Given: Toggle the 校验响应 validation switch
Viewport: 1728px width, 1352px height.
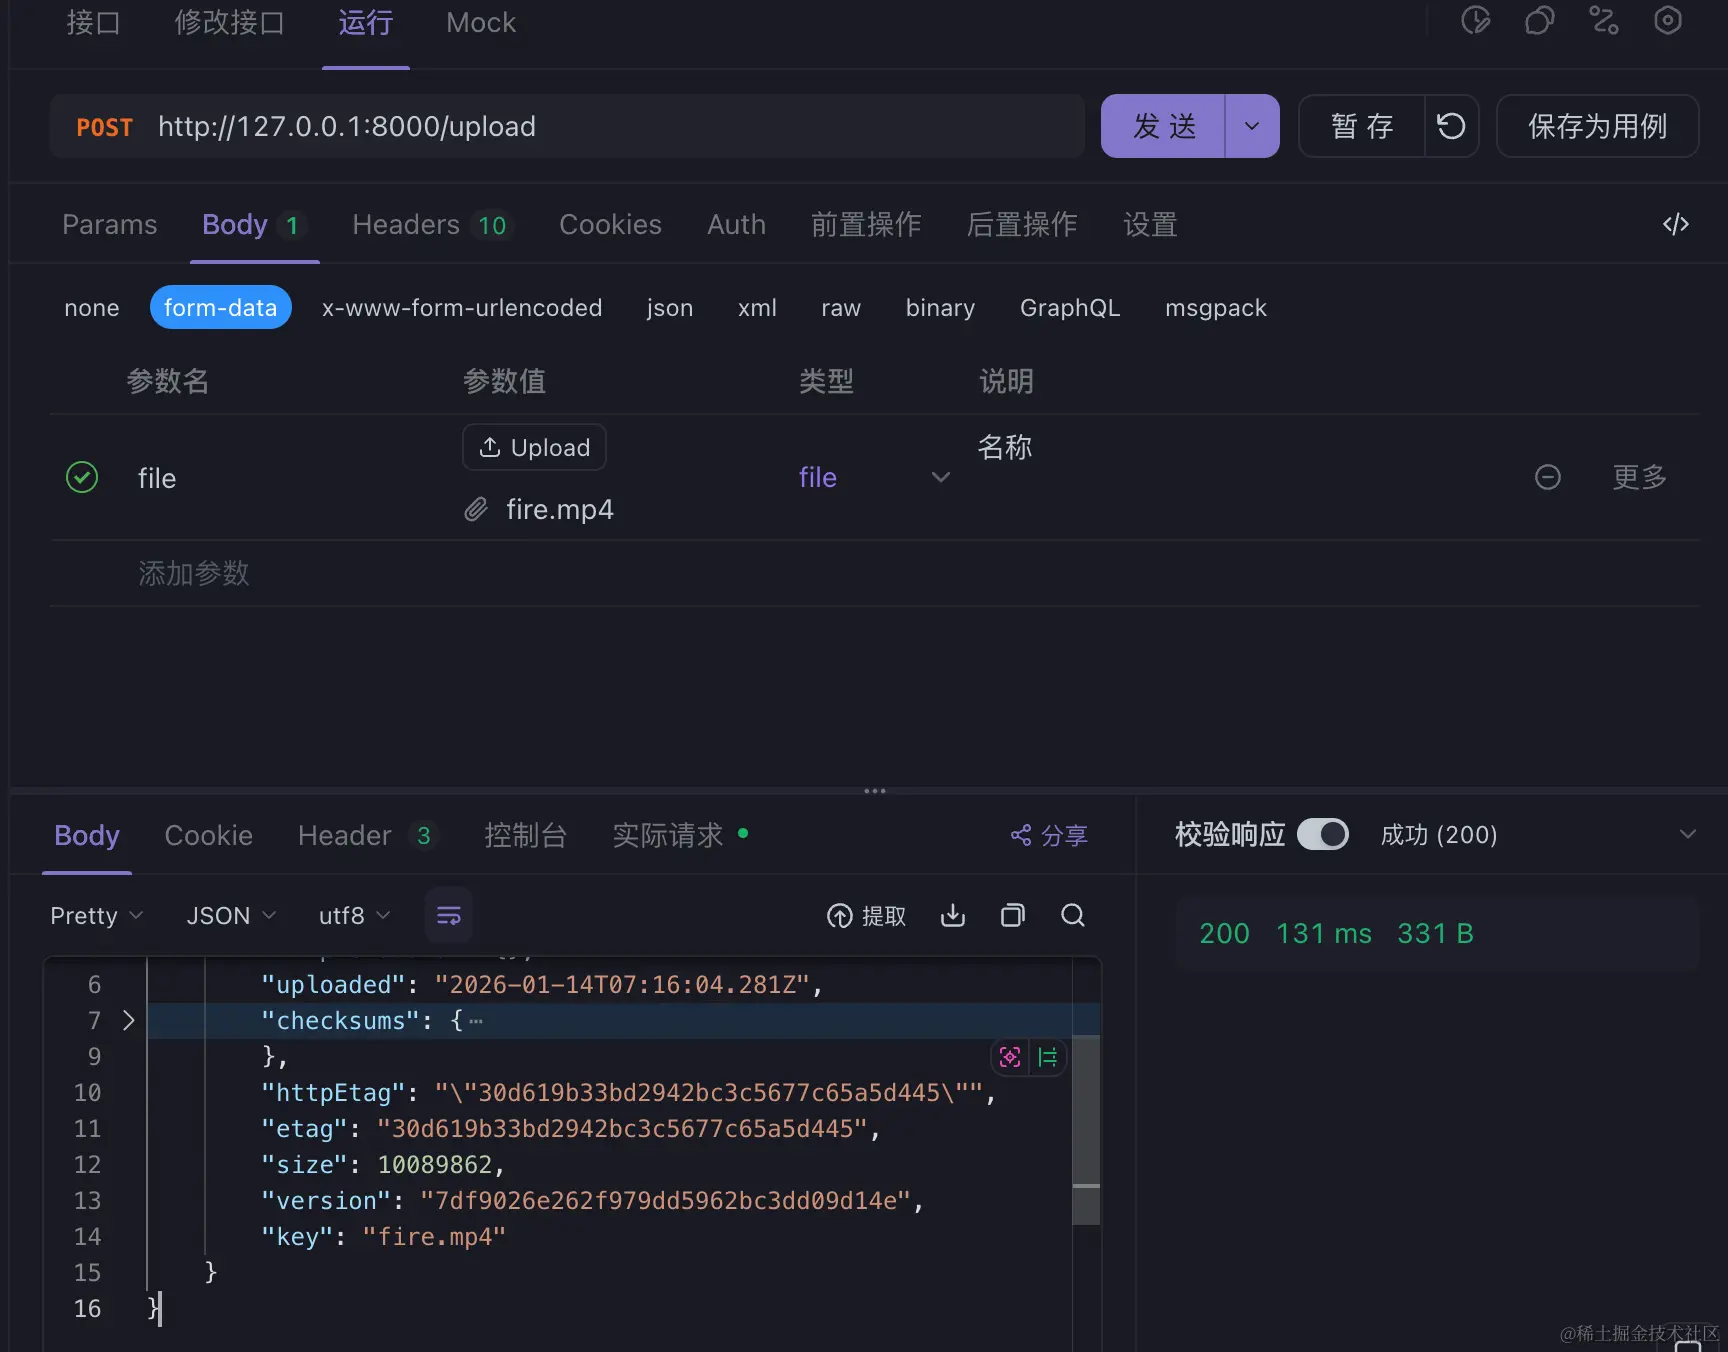Looking at the screenshot, I should (1322, 834).
